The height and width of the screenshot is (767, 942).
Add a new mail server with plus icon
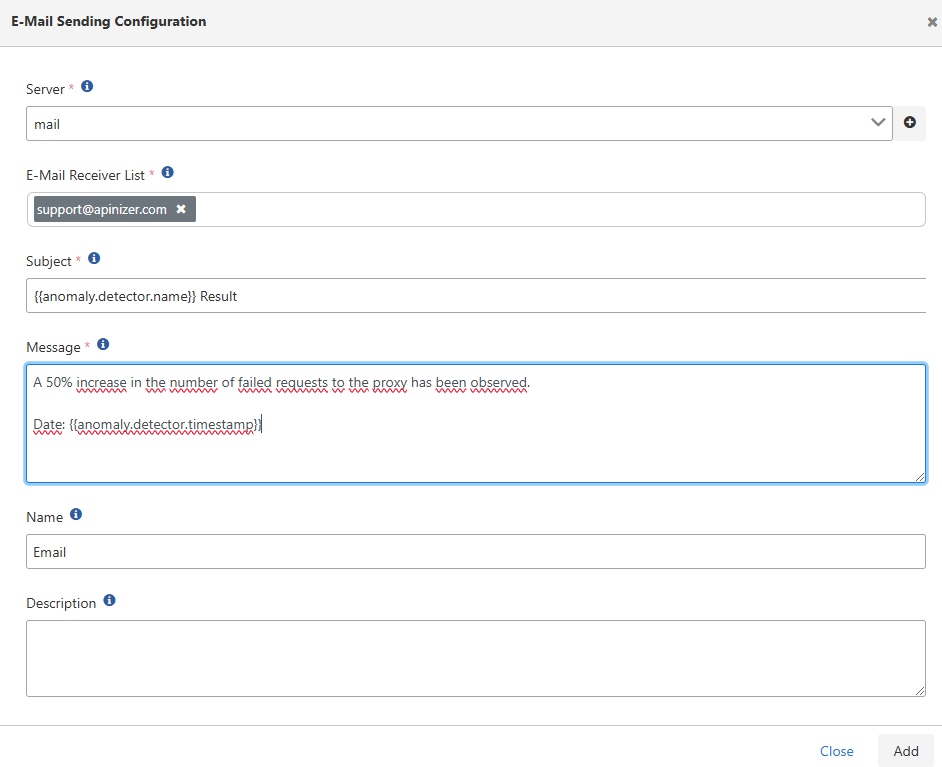point(909,123)
